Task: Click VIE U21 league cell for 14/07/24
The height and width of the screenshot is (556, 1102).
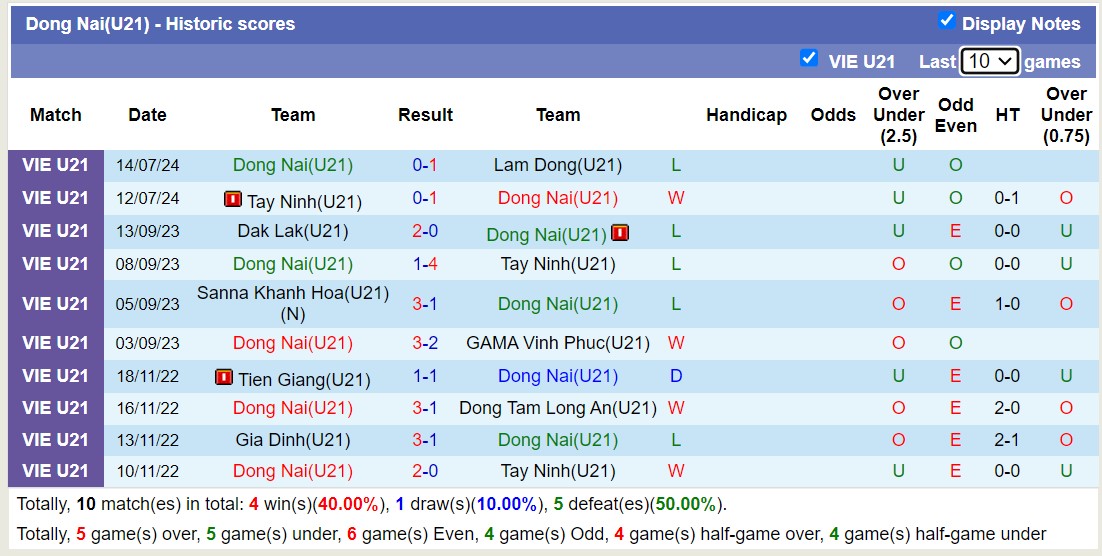Action: pyautogui.click(x=56, y=165)
